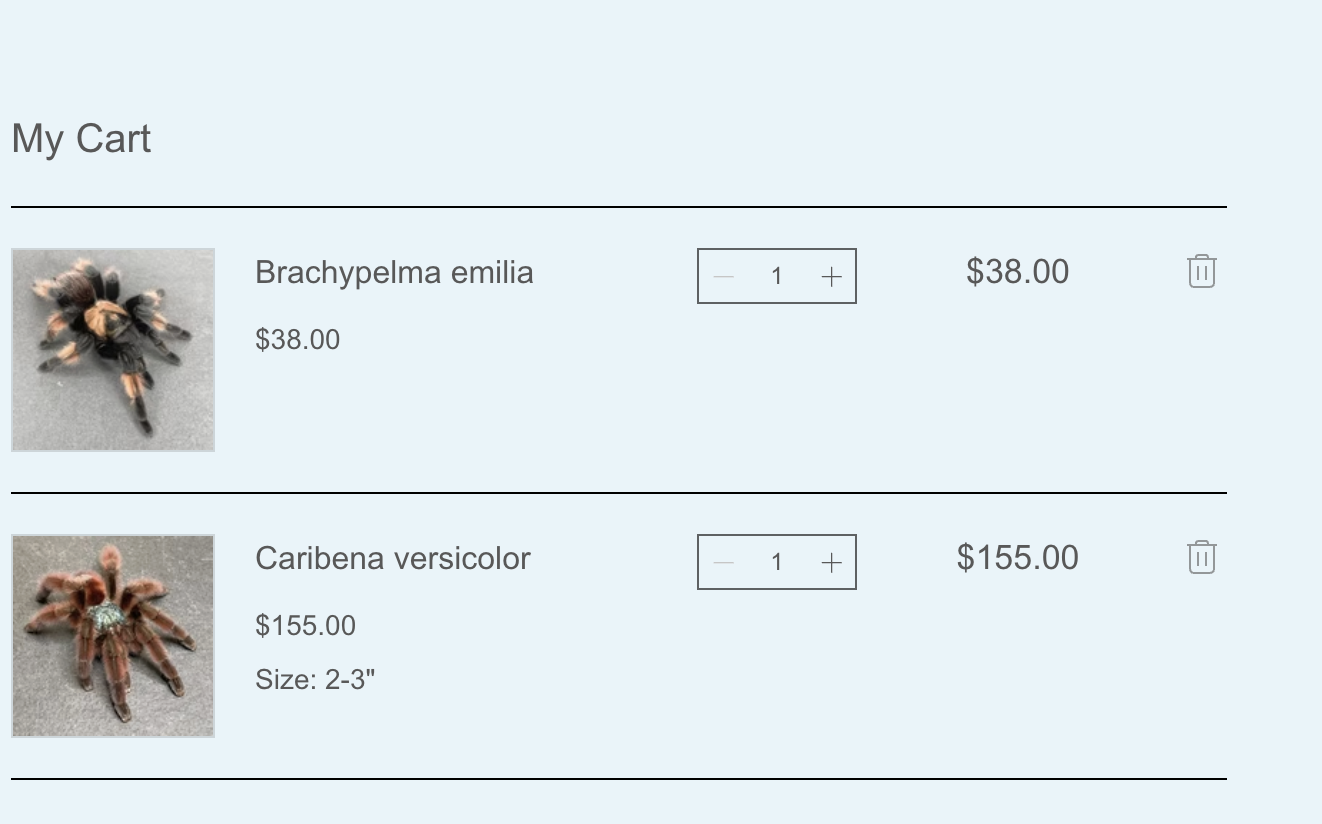This screenshot has width=1322, height=824.
Task: Click the Caribena versicolor quantity field
Action: (777, 562)
